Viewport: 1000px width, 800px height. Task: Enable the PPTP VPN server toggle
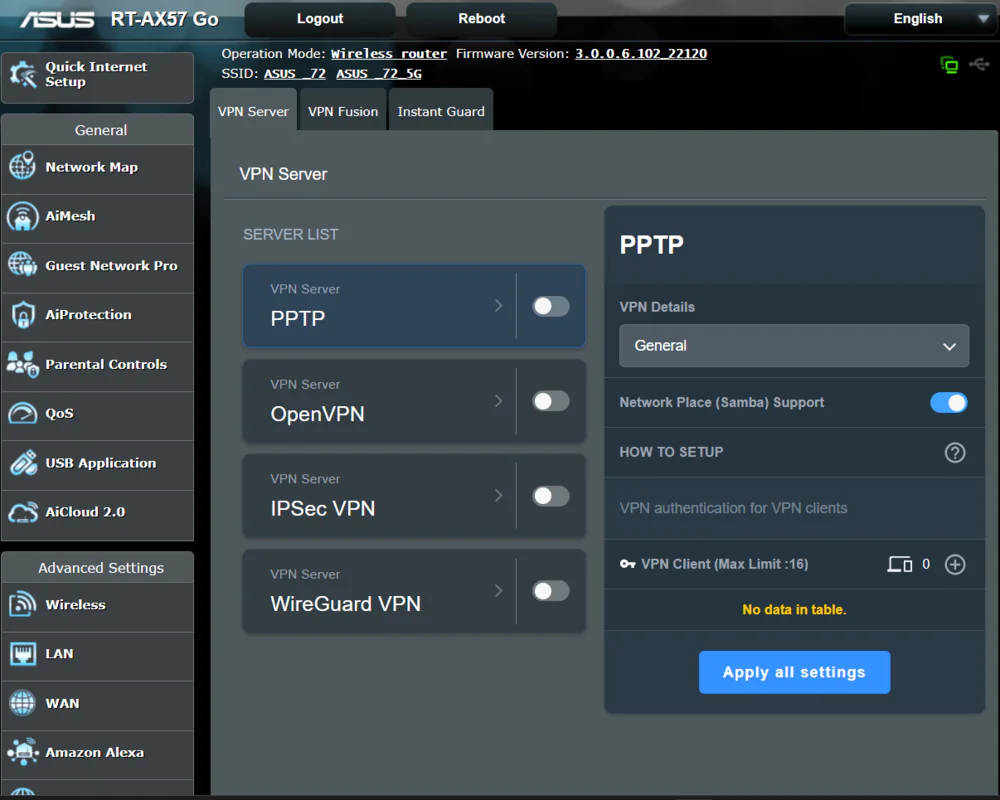[x=550, y=306]
